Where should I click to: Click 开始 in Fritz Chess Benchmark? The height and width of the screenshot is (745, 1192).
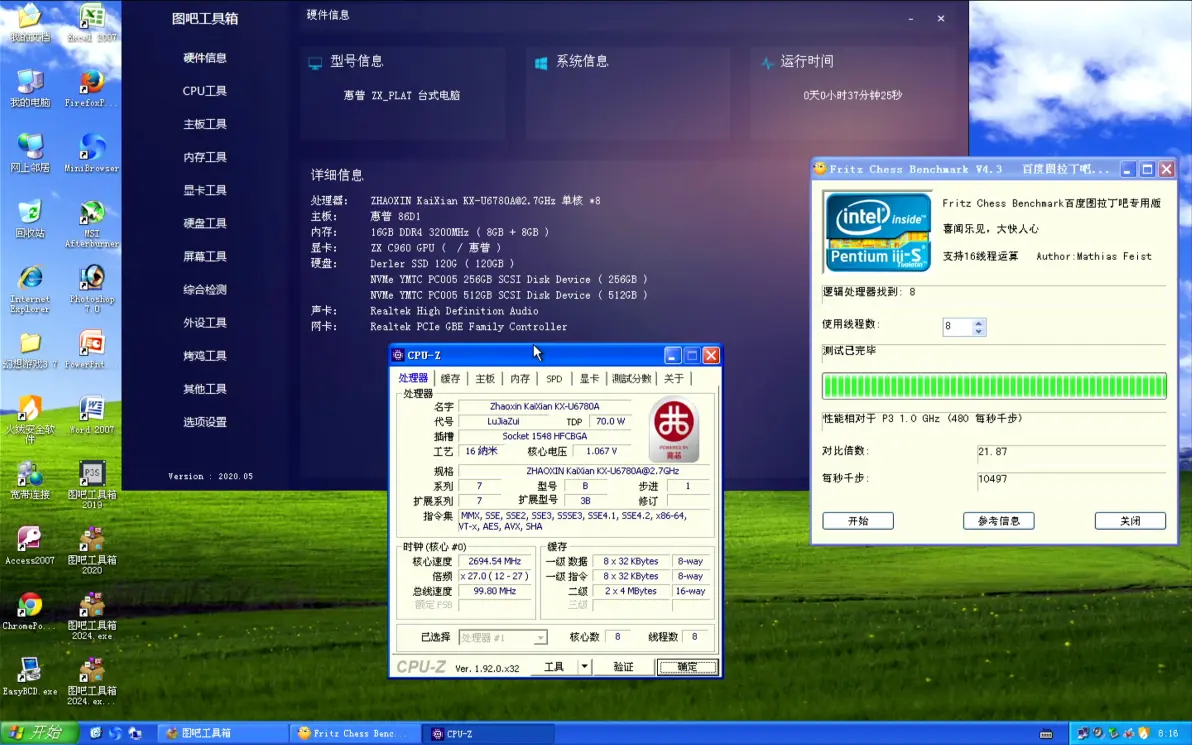858,521
